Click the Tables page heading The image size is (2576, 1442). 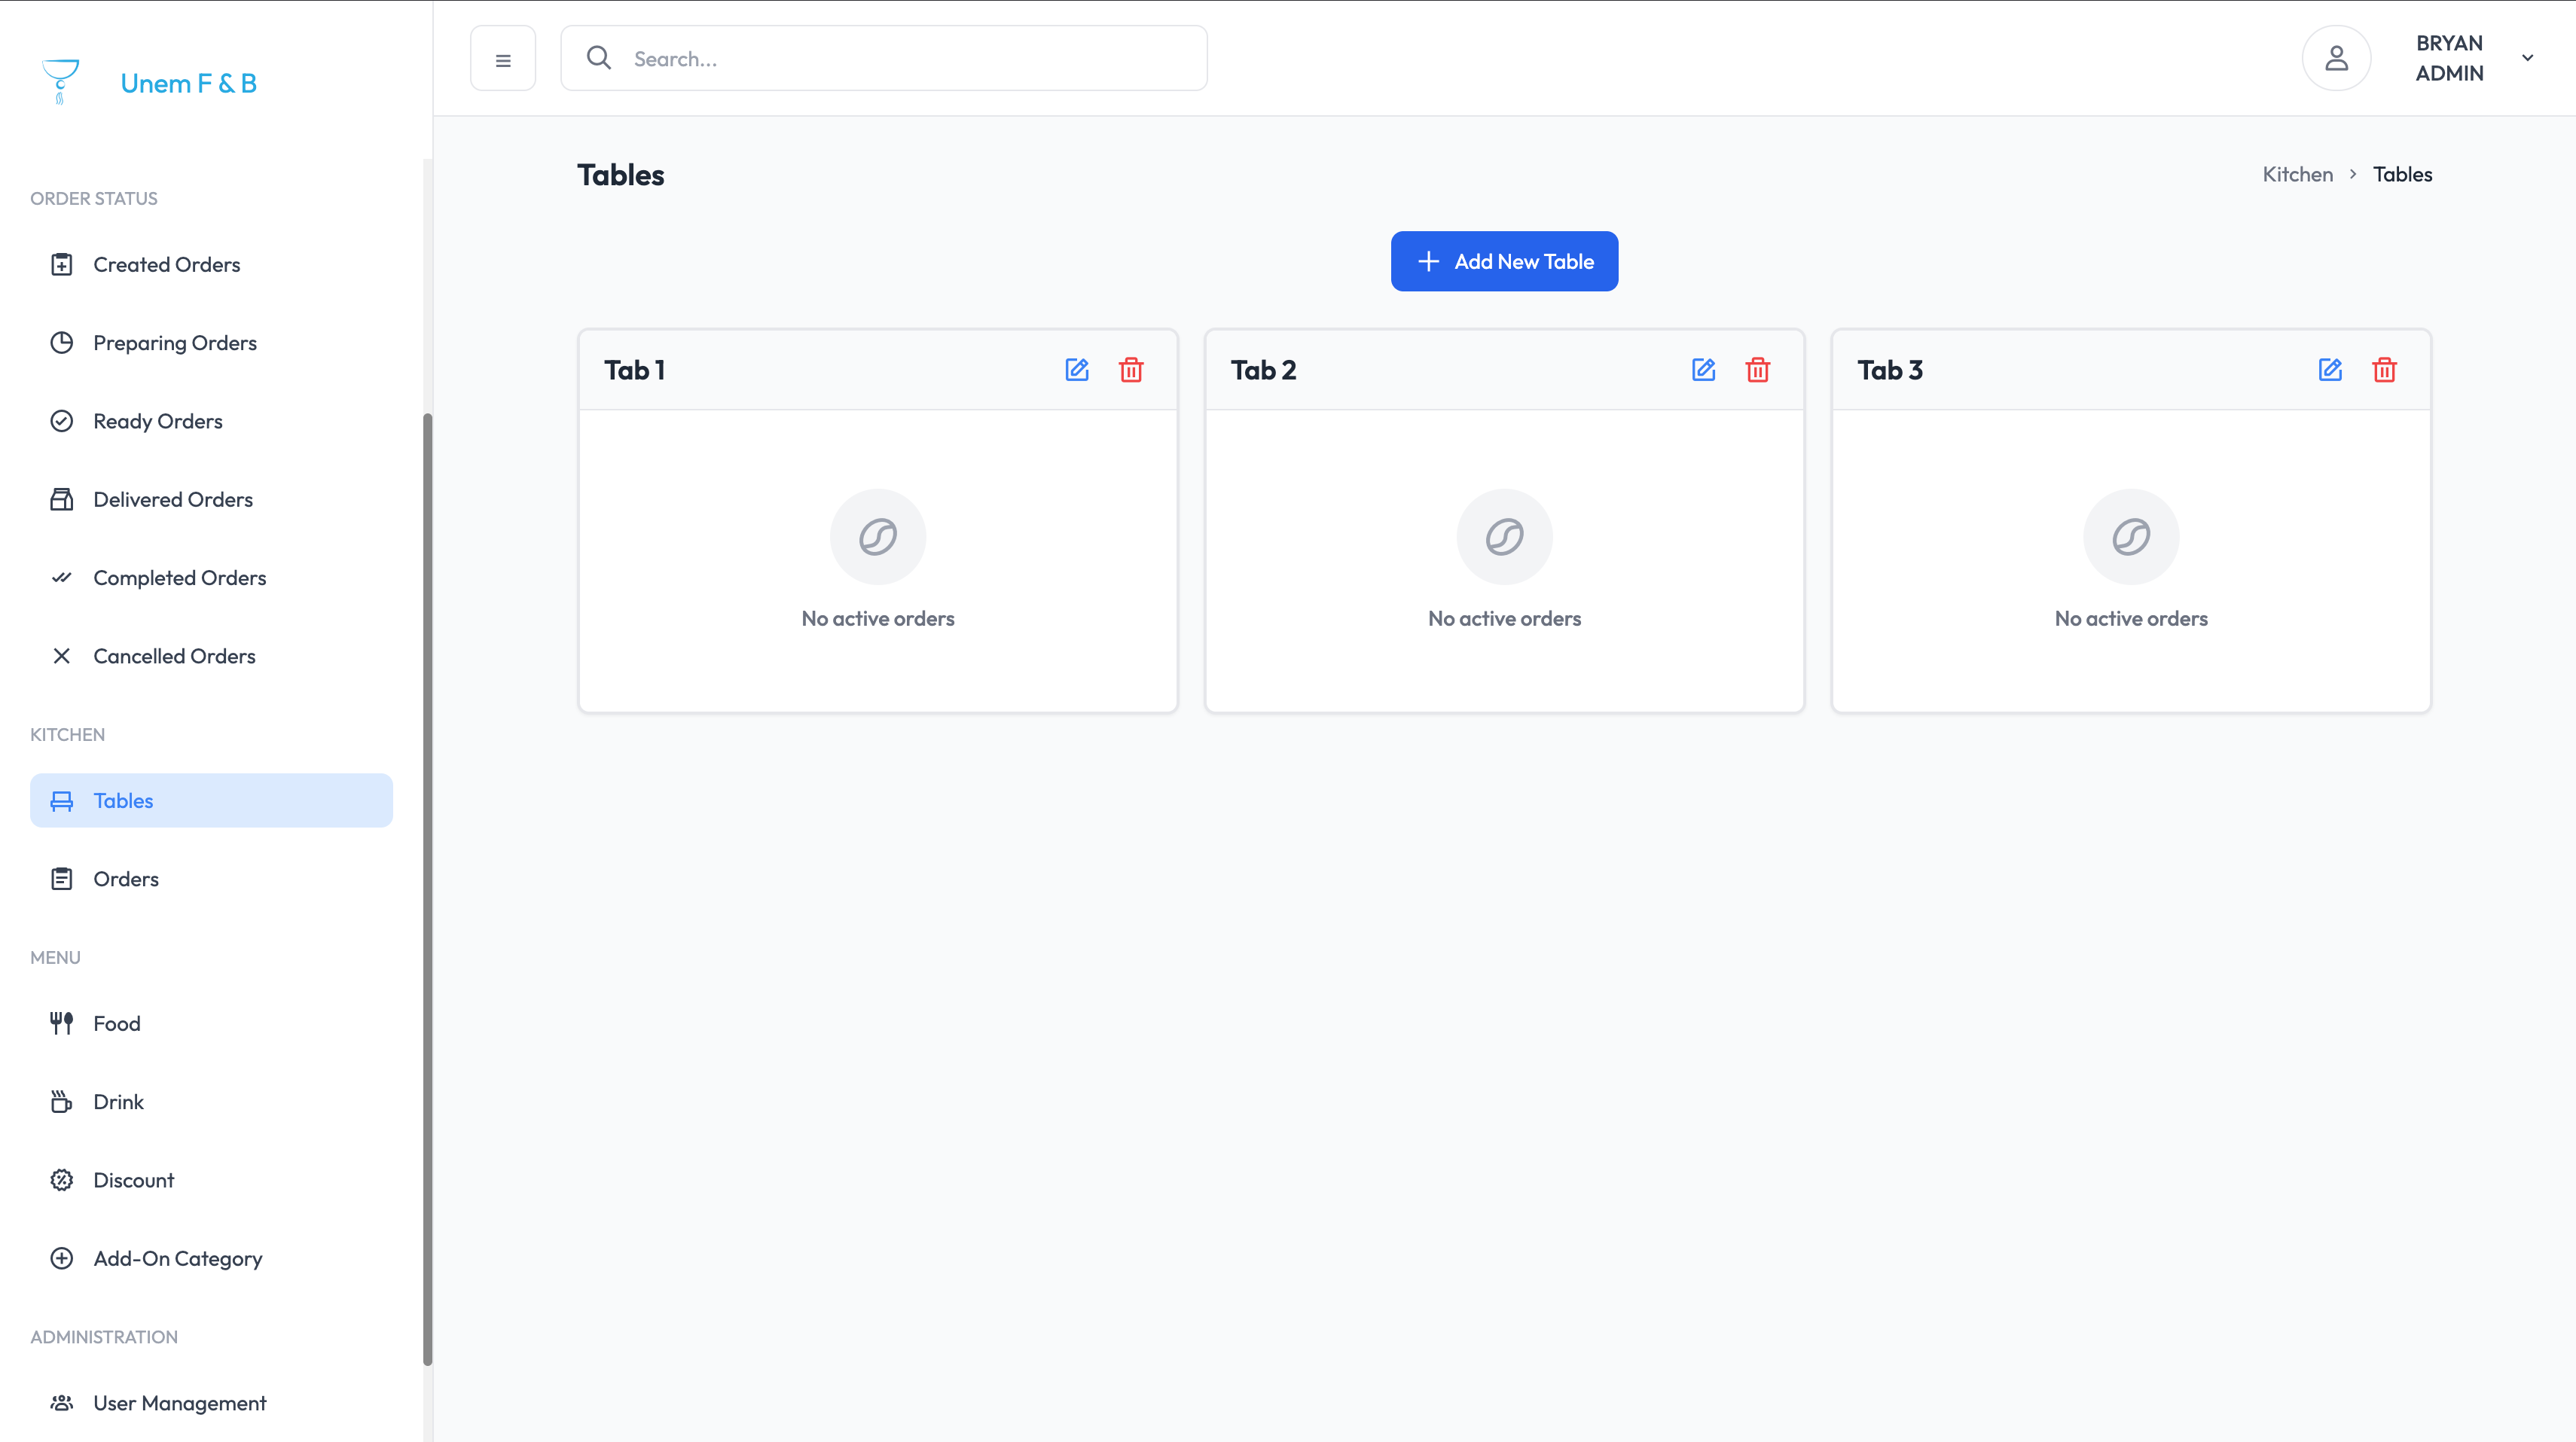tap(620, 175)
